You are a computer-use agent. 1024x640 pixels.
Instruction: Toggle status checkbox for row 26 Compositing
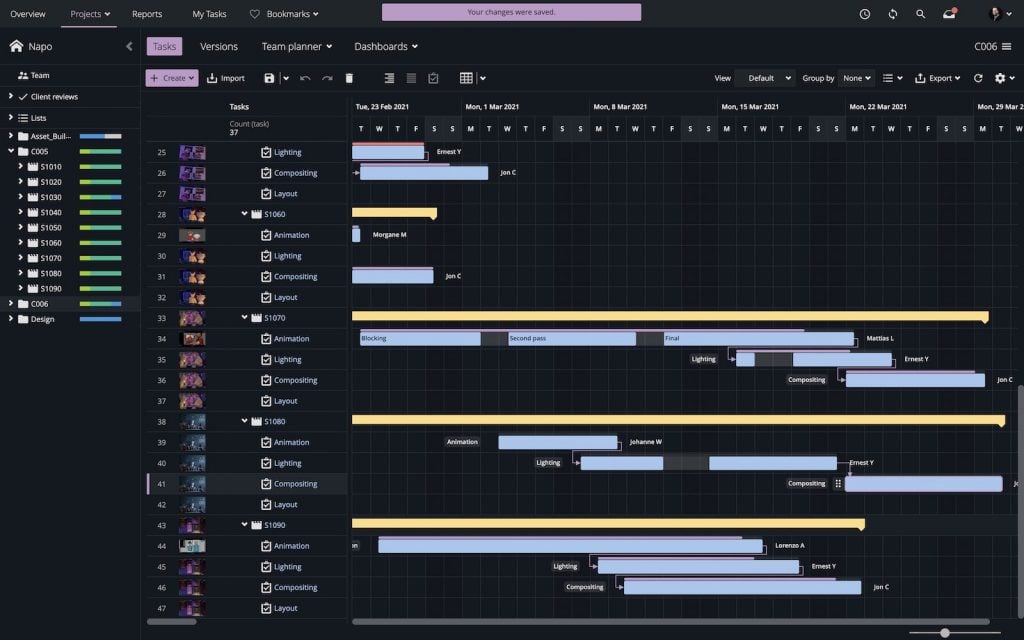click(266, 173)
